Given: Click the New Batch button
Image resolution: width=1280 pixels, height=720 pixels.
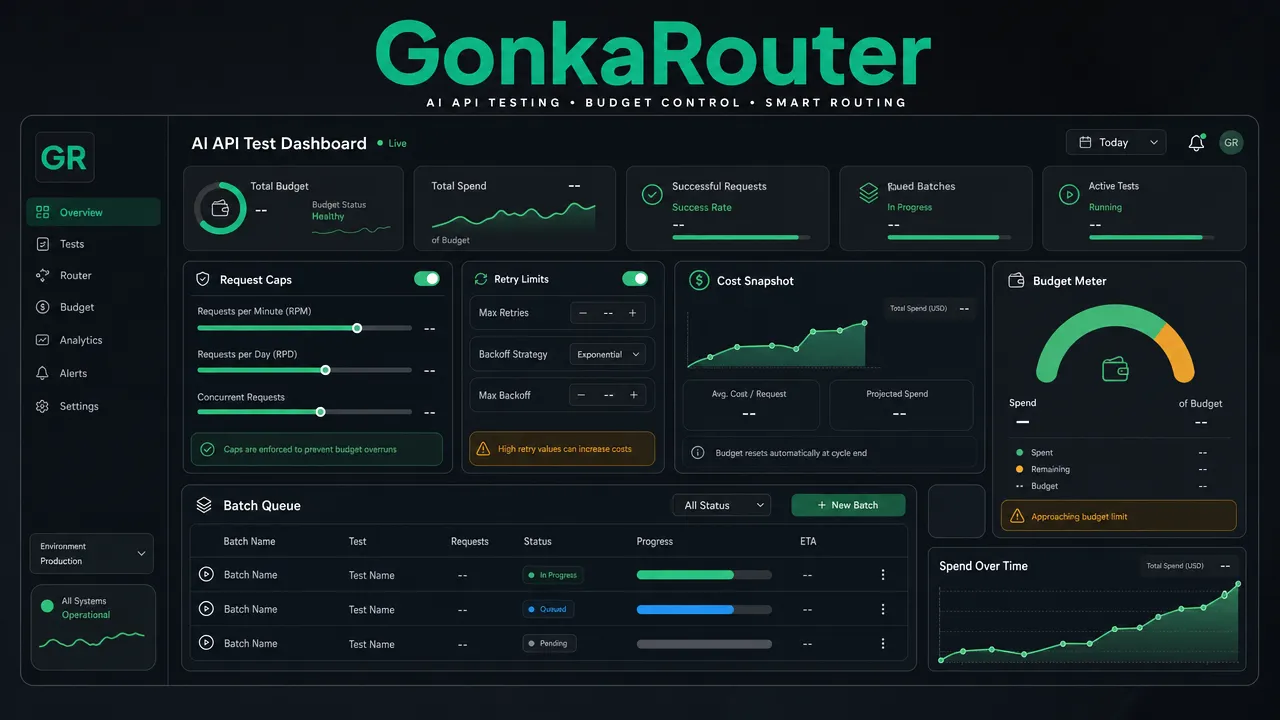Looking at the screenshot, I should [848, 505].
